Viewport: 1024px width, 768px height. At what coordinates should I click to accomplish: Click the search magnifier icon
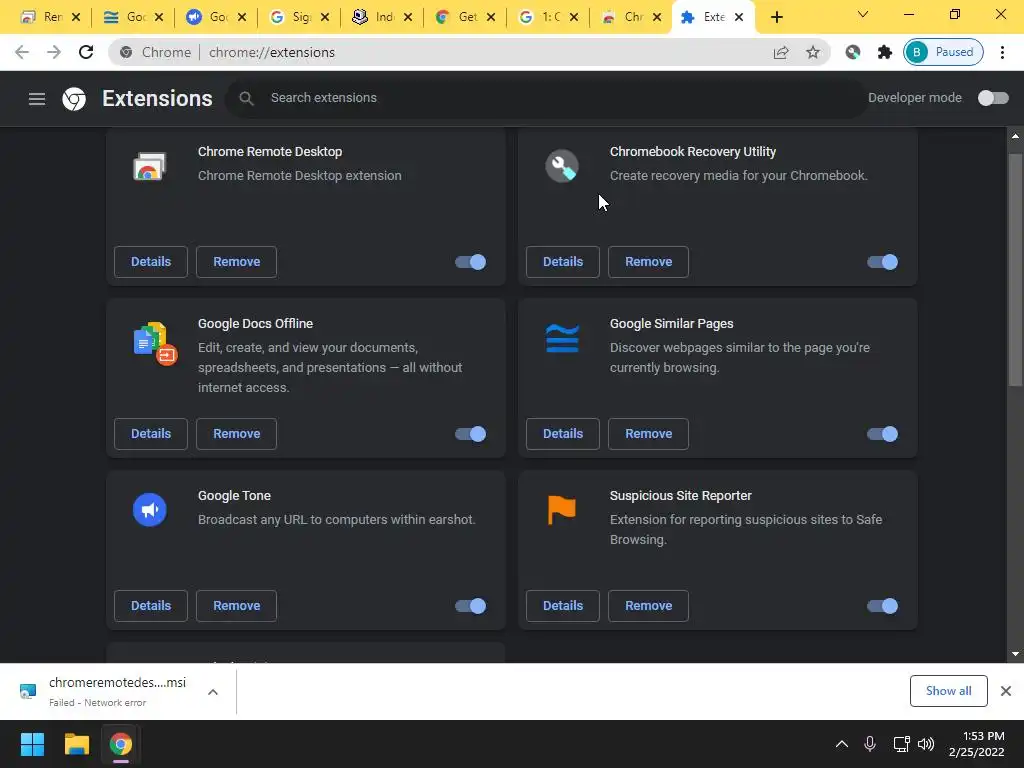point(246,98)
